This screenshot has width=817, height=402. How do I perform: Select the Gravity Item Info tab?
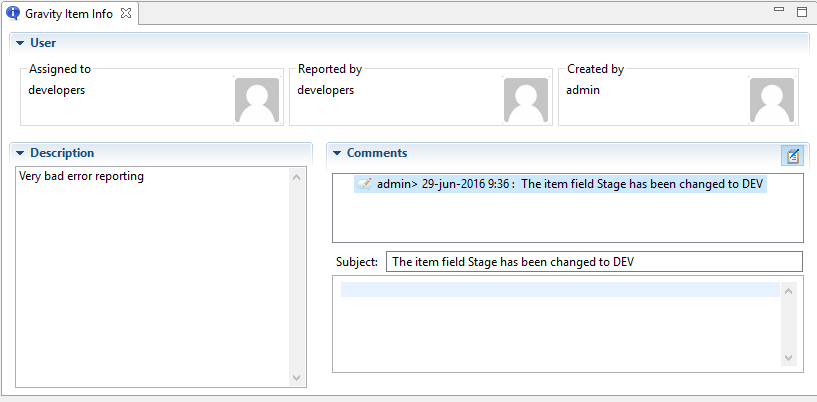tap(68, 13)
